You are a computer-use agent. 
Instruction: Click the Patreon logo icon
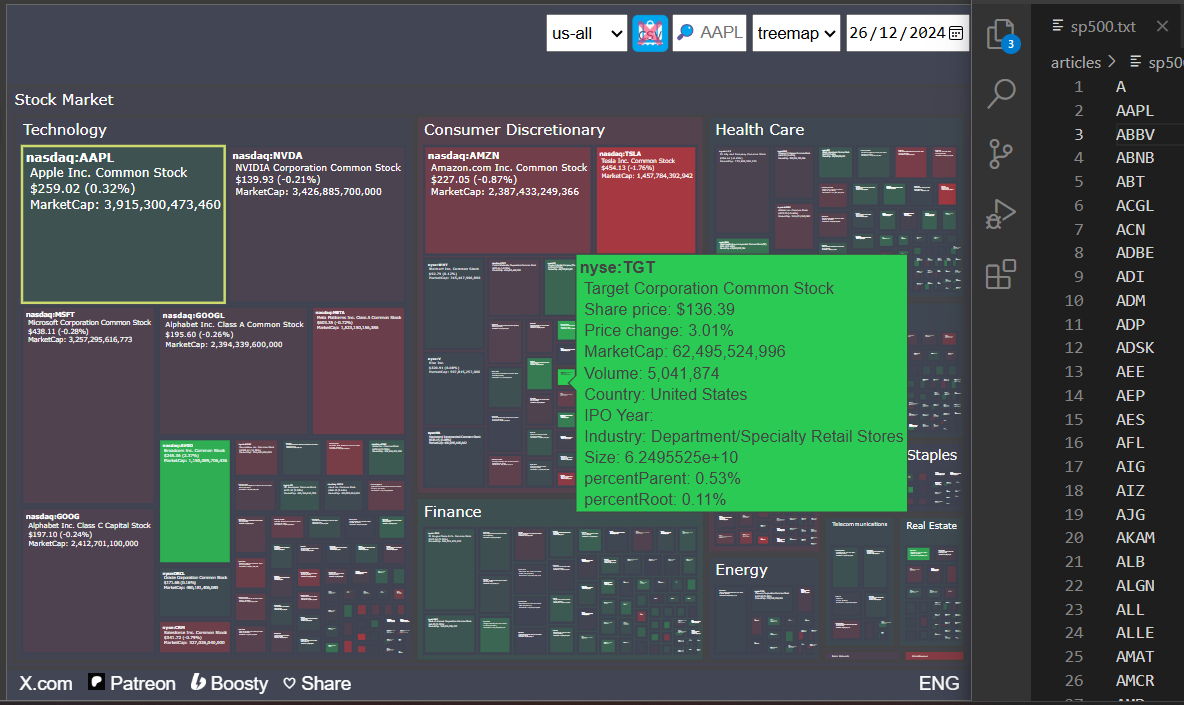[97, 682]
